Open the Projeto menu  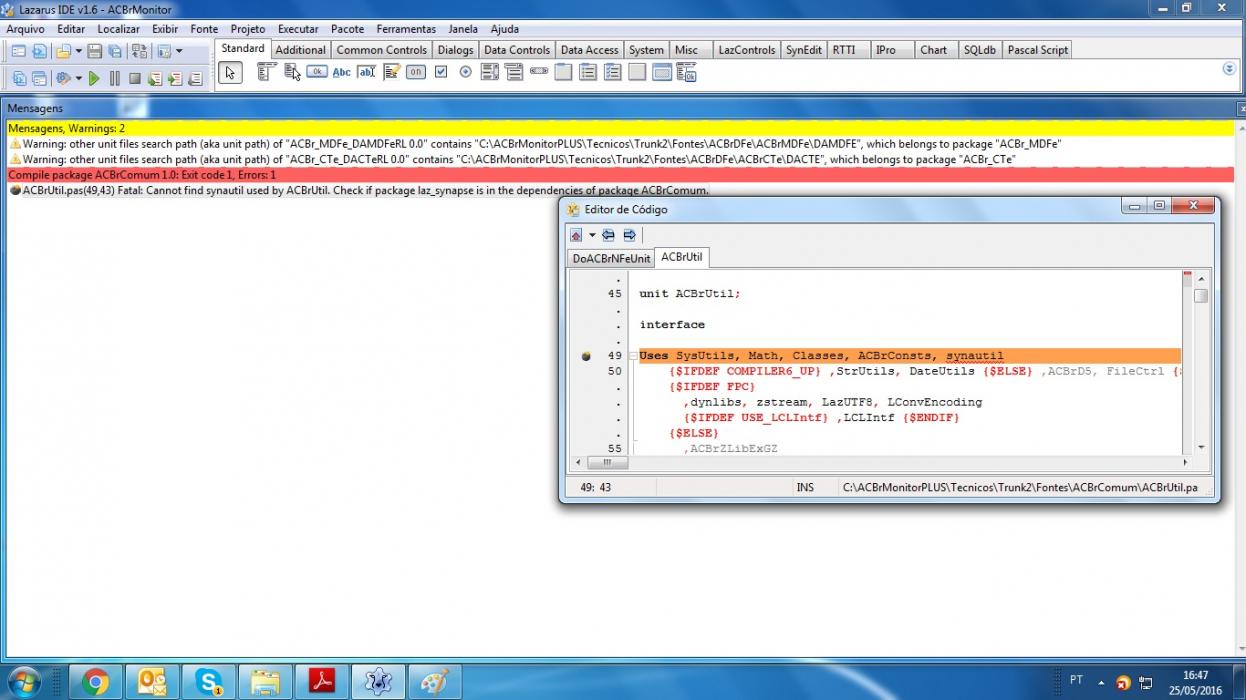pyautogui.click(x=248, y=29)
